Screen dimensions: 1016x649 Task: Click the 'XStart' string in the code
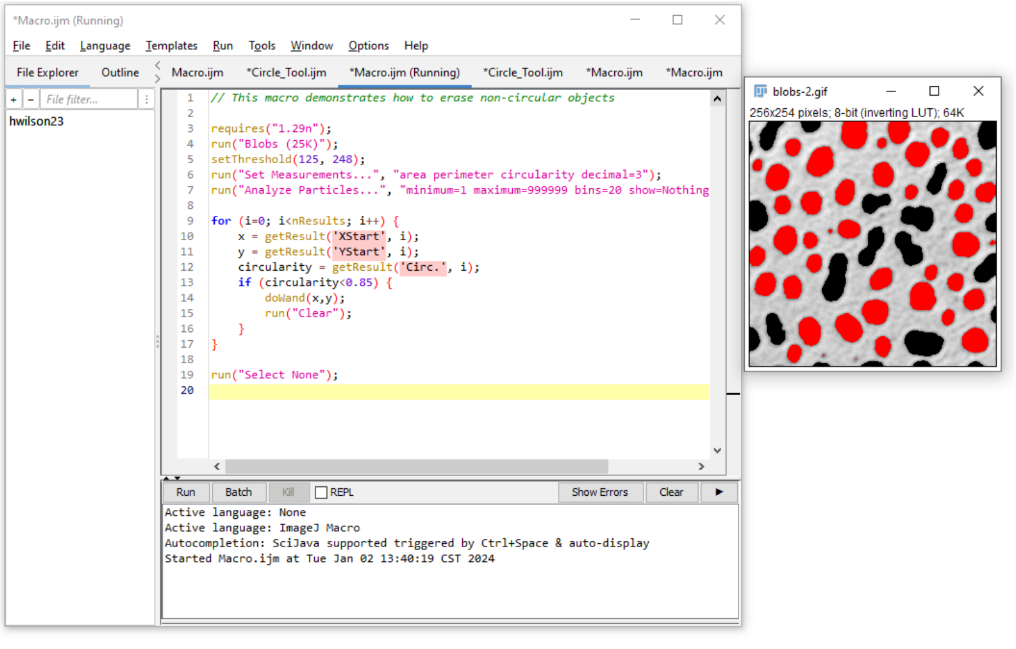pos(358,236)
